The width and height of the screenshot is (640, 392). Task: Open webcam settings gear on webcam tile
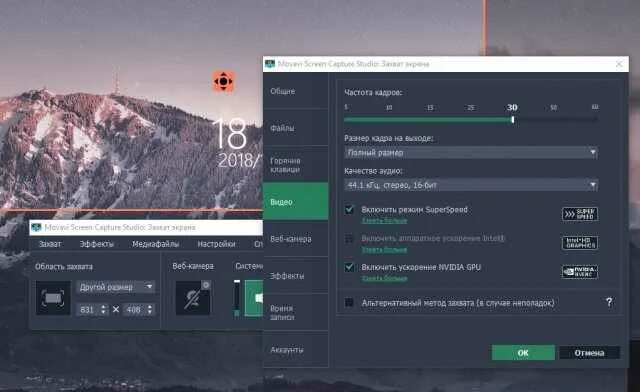click(x=206, y=285)
